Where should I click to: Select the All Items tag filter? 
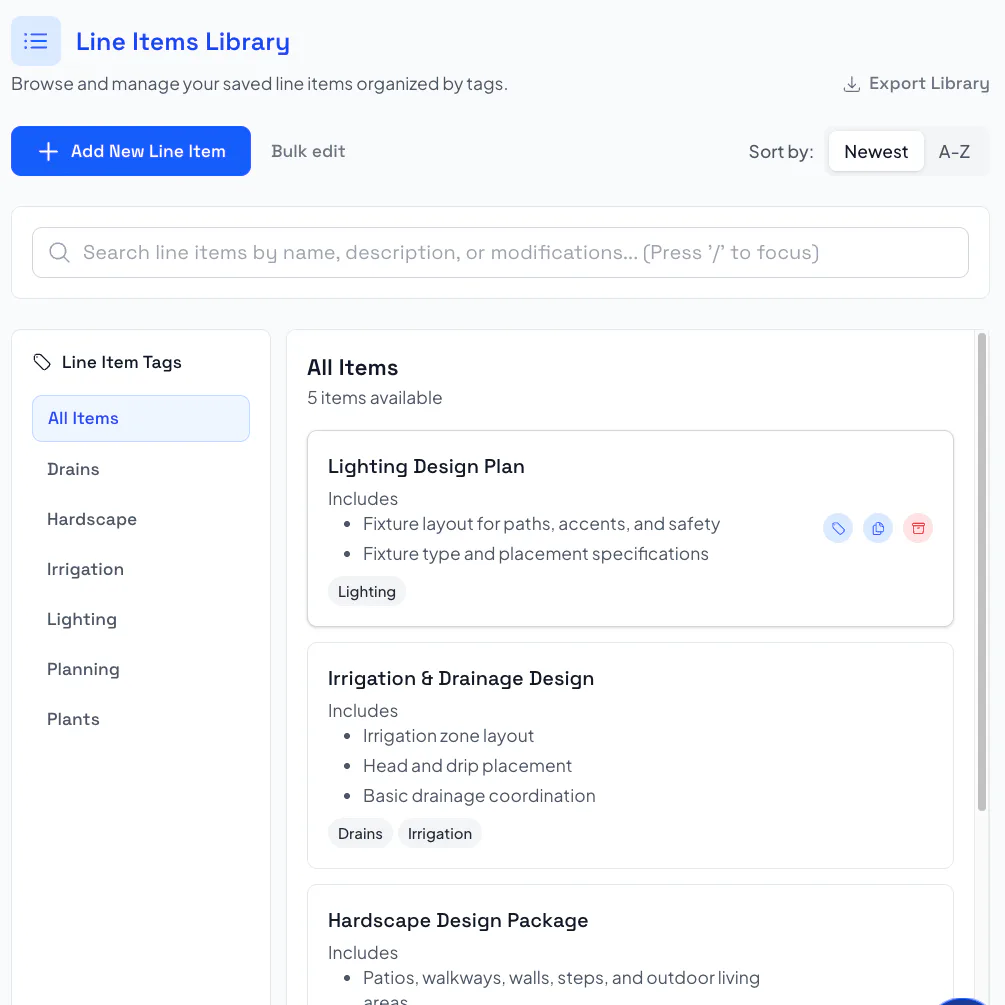(141, 419)
